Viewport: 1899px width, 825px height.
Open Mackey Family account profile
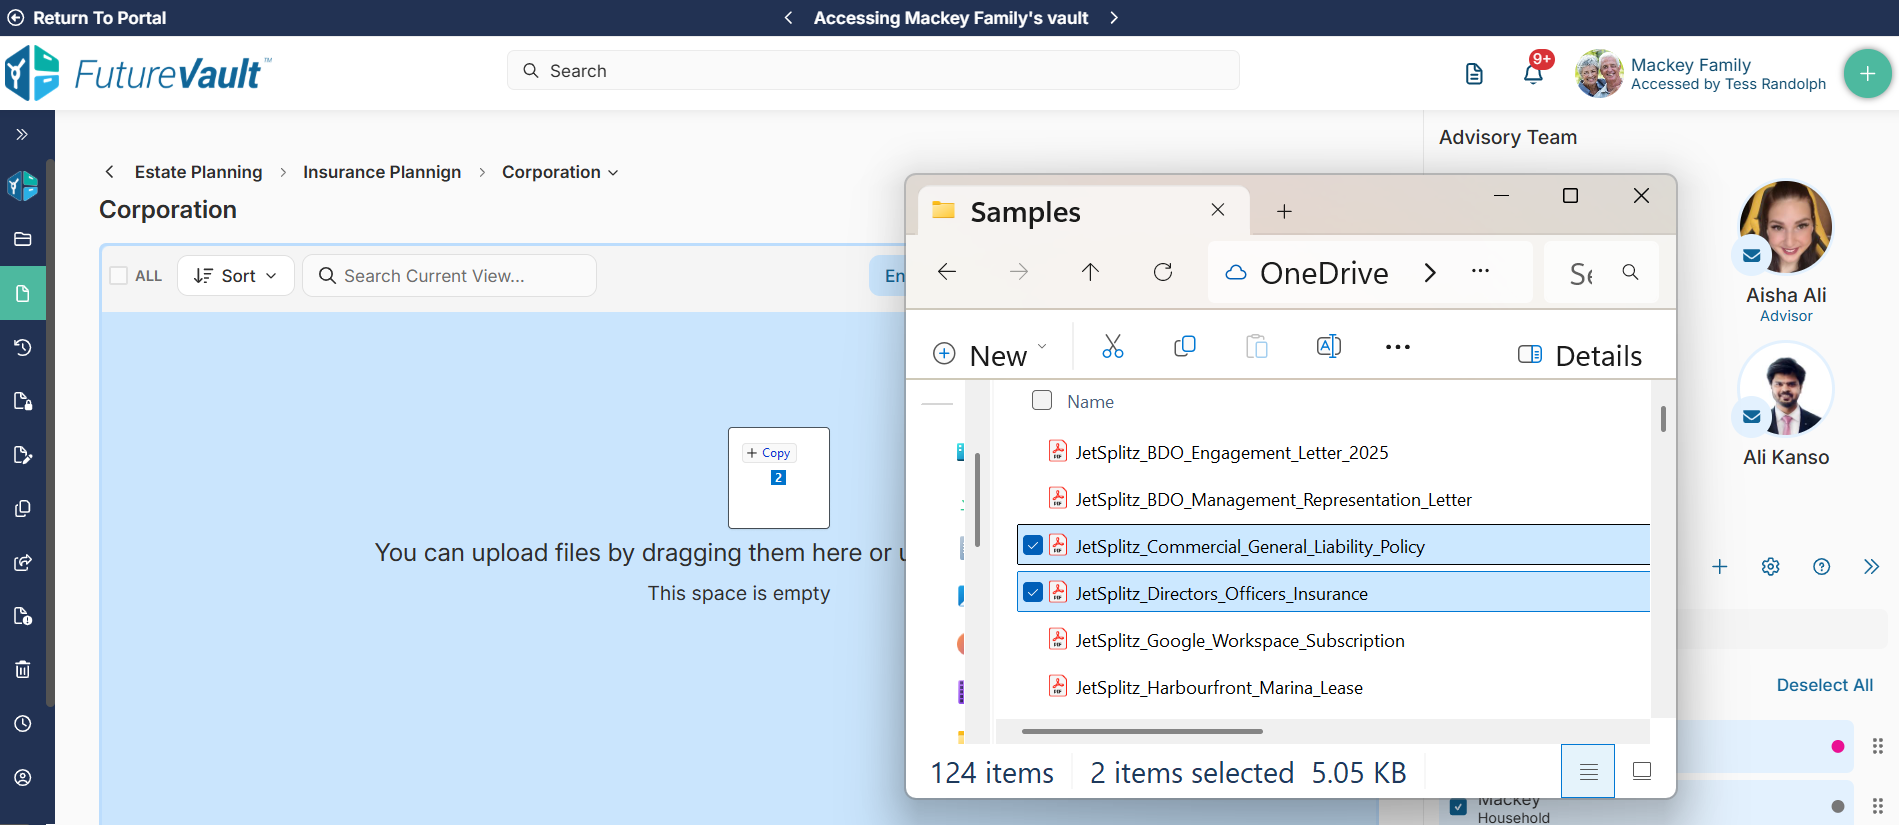1700,74
